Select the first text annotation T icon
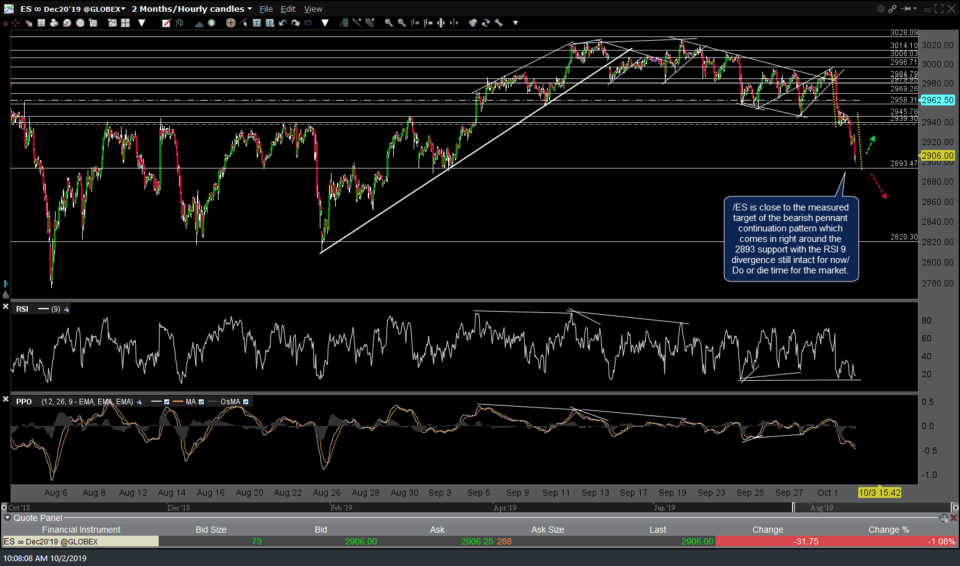960x566 pixels. tap(257, 23)
